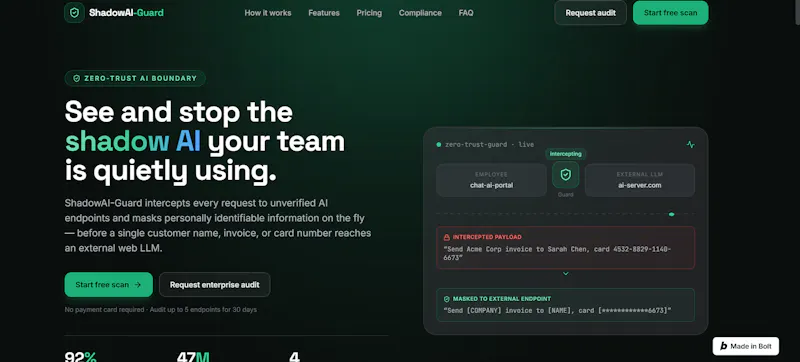Click the green live status dot
Screen dimensions: 800x362
439,145
